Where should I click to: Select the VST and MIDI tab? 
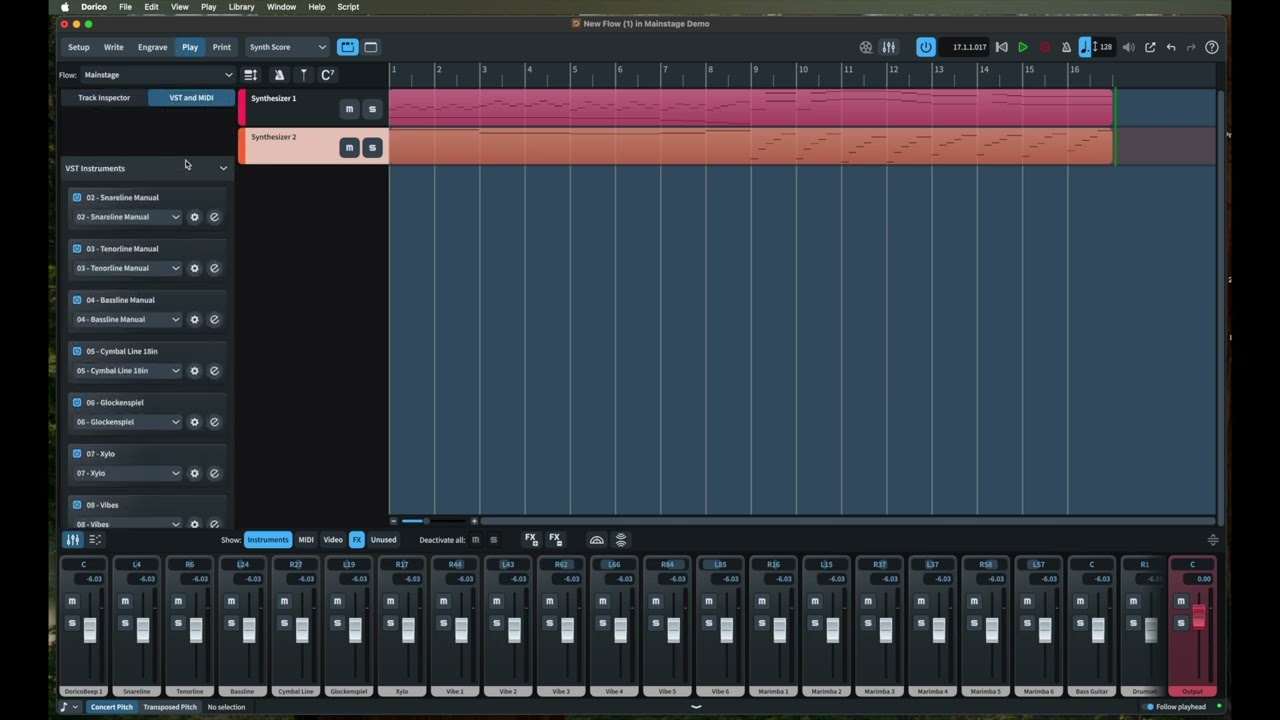[191, 98]
